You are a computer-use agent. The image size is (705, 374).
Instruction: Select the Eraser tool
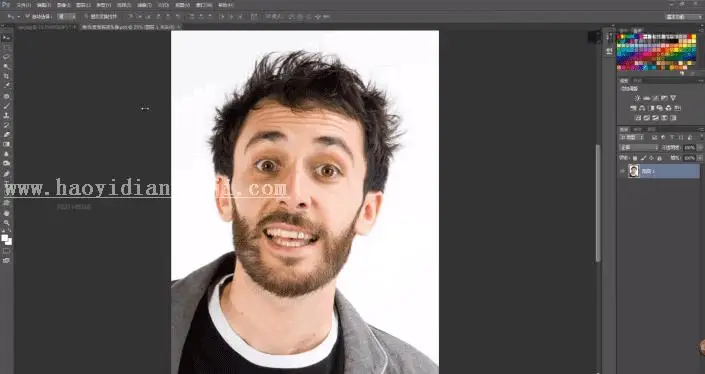[x=6, y=134]
